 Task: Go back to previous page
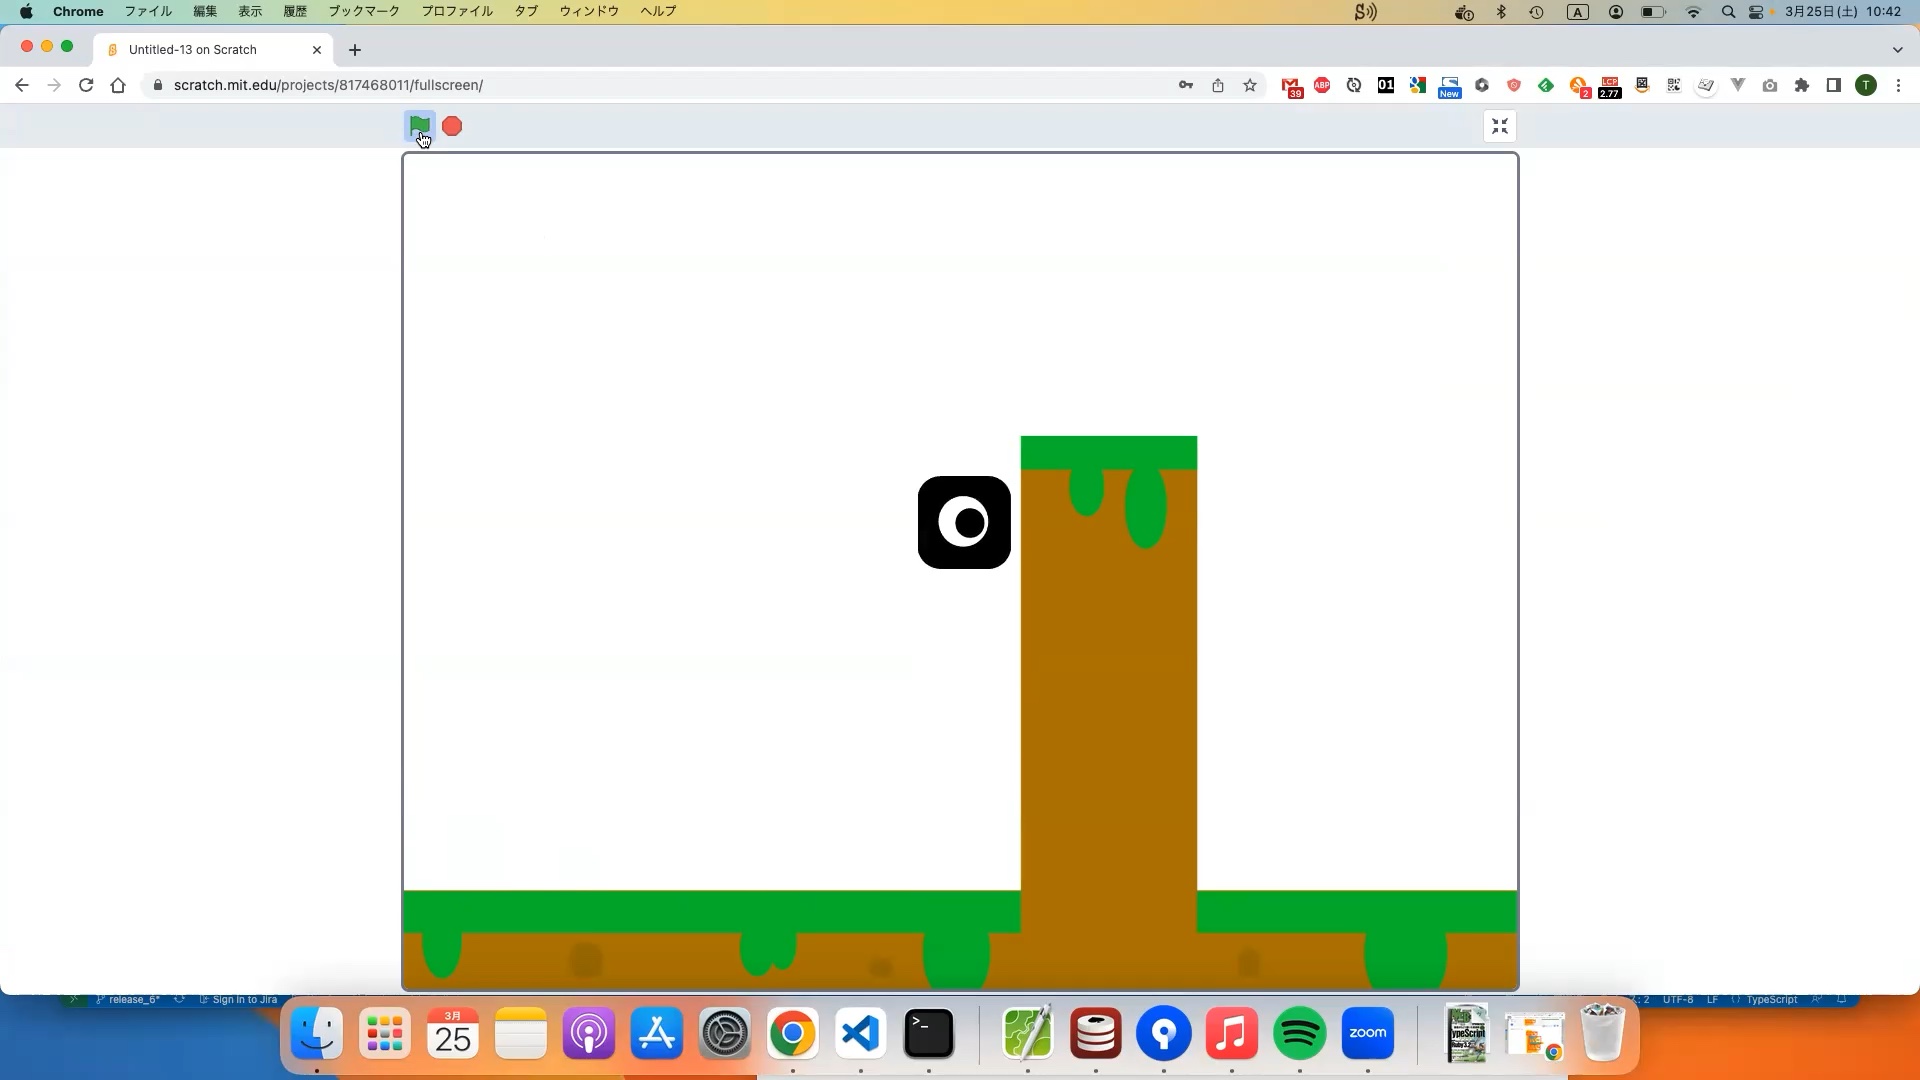point(22,85)
